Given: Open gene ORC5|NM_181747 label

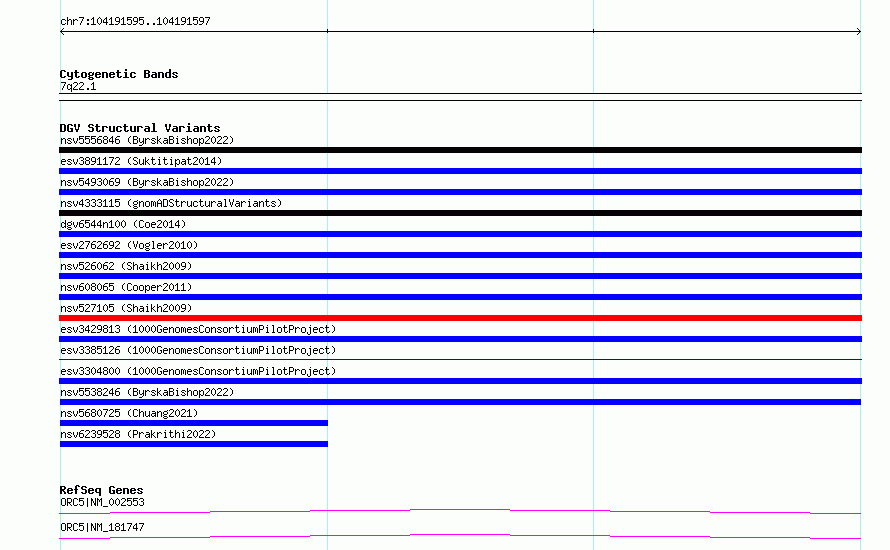Looking at the screenshot, I should 102,527.
